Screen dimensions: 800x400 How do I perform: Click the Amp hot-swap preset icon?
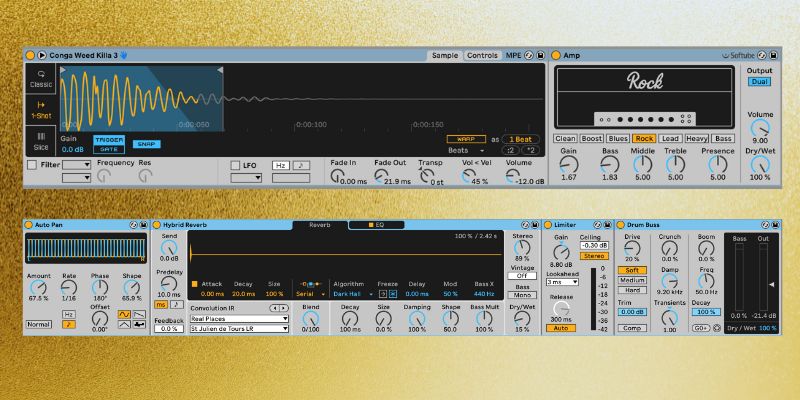click(762, 55)
